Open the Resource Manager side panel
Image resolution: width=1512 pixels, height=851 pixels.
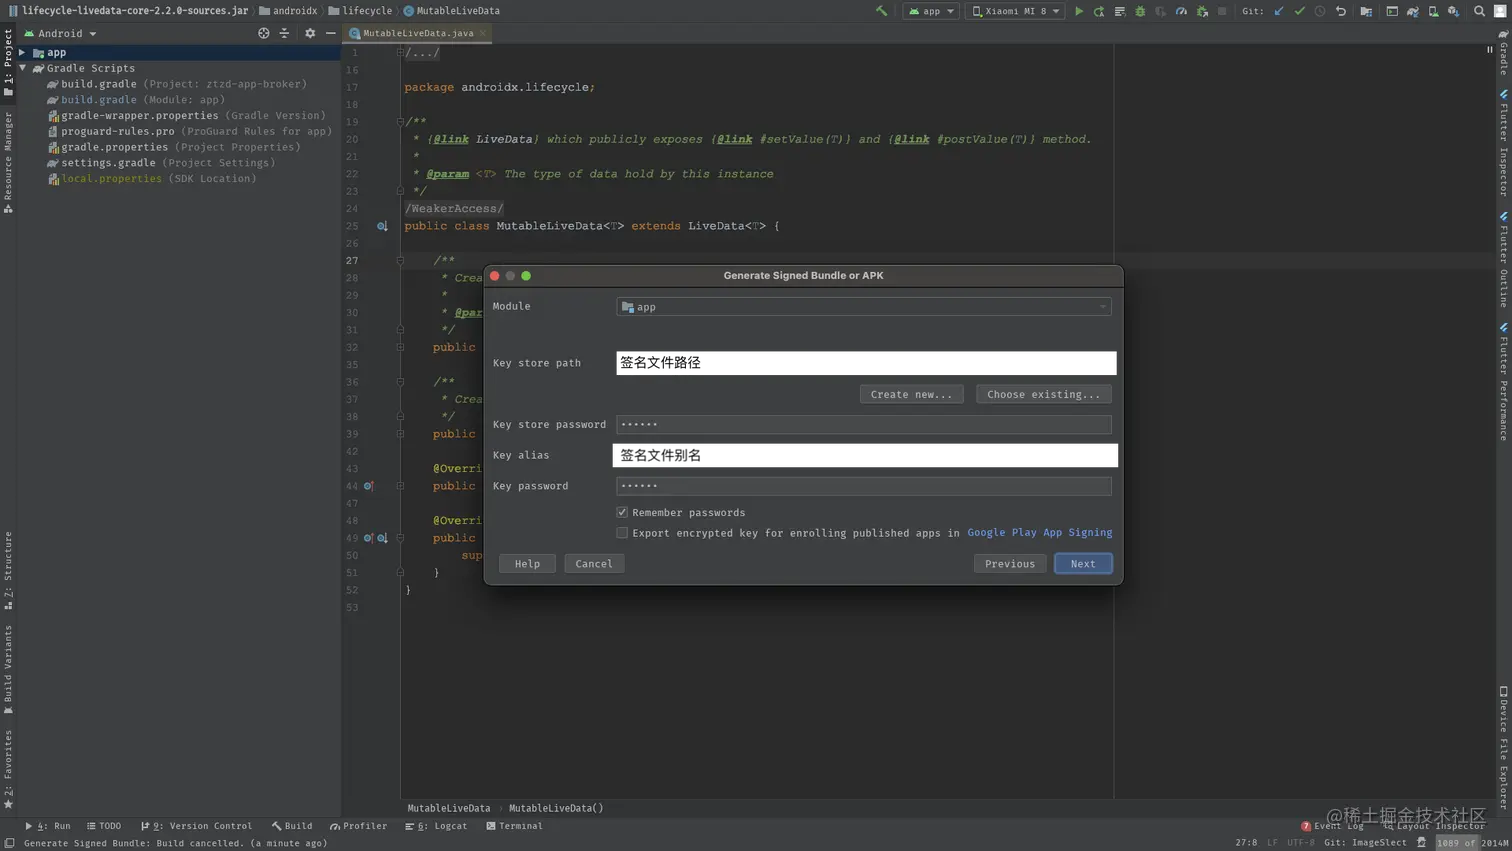click(x=8, y=162)
